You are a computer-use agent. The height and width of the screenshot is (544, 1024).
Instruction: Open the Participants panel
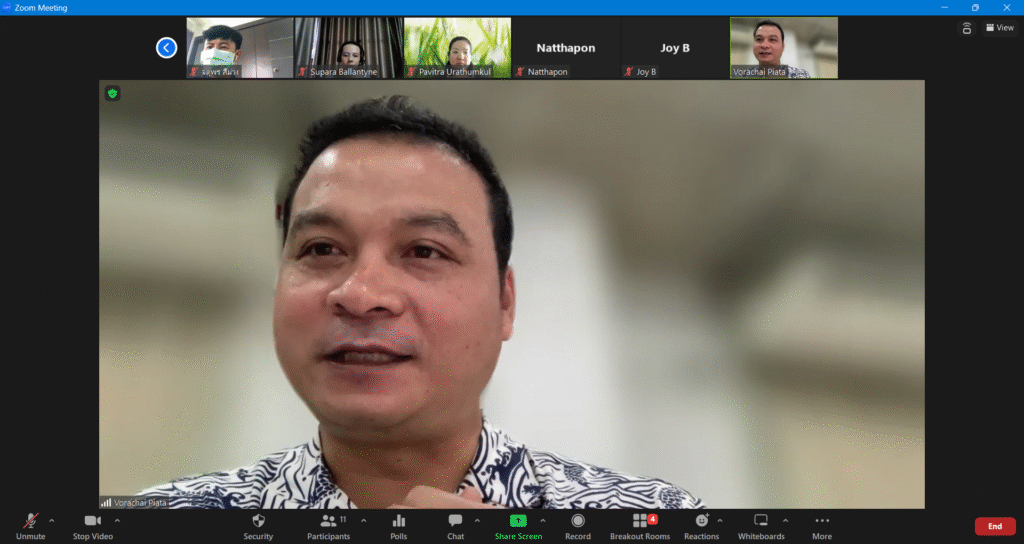(328, 521)
